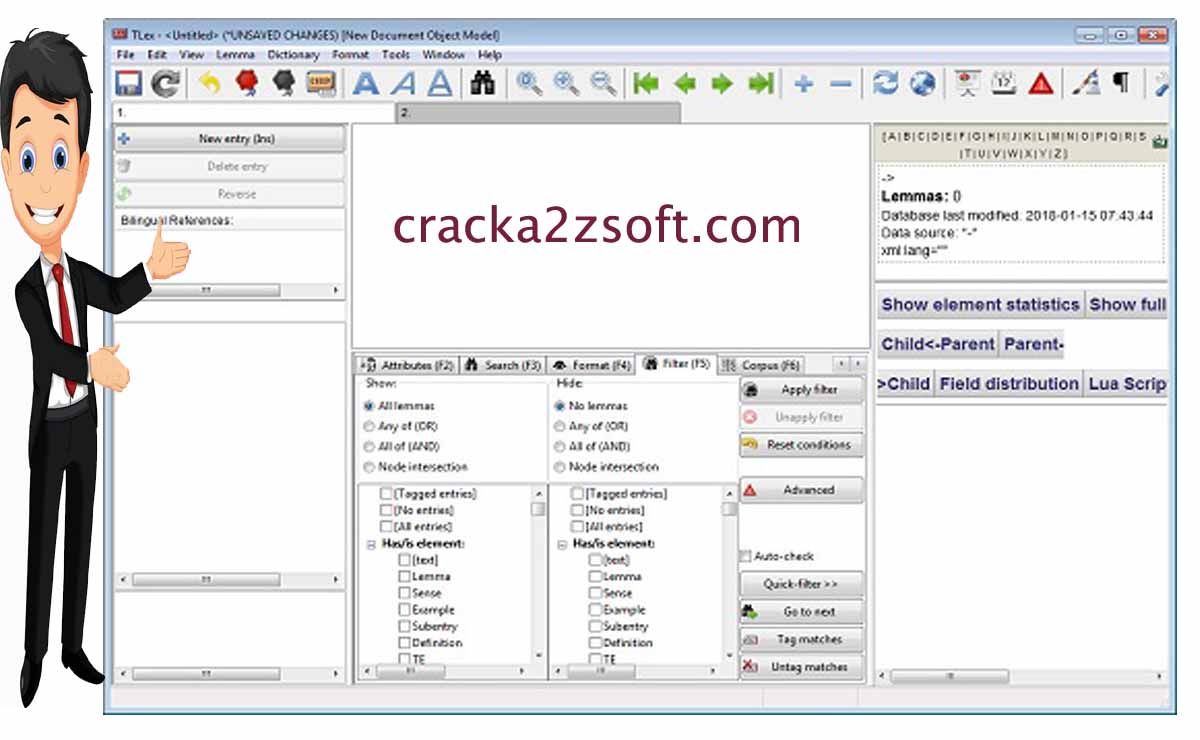Click 'Field distribution' in right panel
Viewport: 1200px width, 740px height.
pyautogui.click(x=1008, y=384)
